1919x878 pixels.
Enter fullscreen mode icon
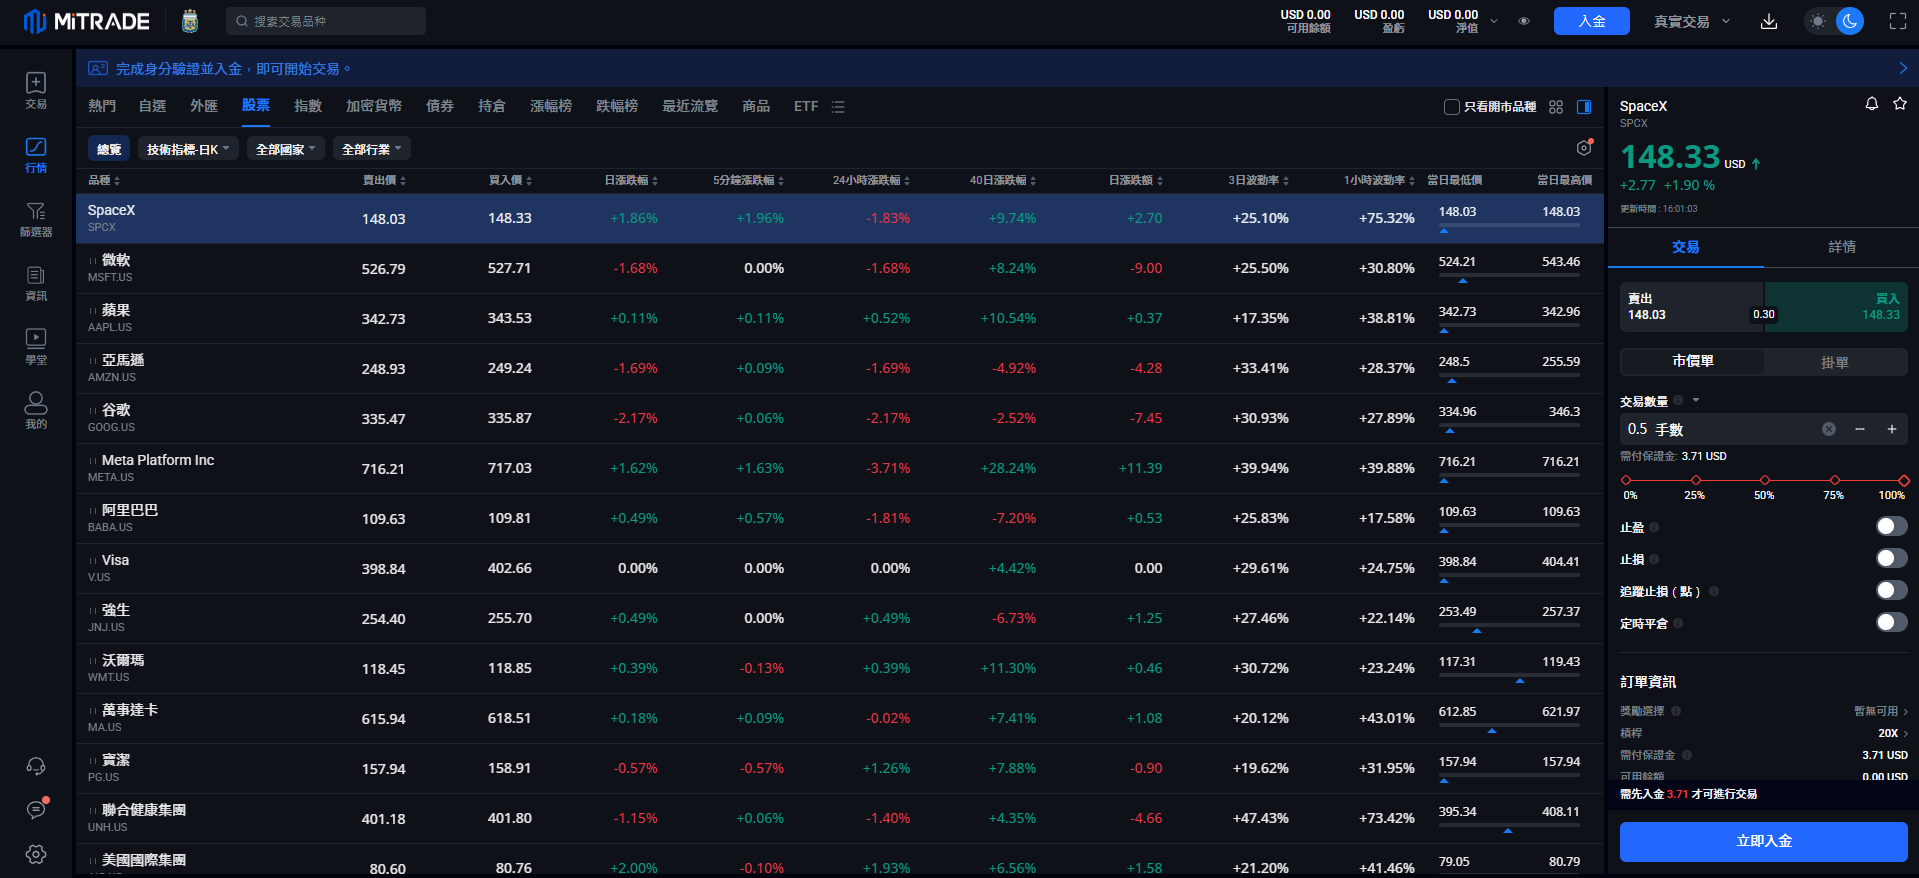pos(1897,21)
